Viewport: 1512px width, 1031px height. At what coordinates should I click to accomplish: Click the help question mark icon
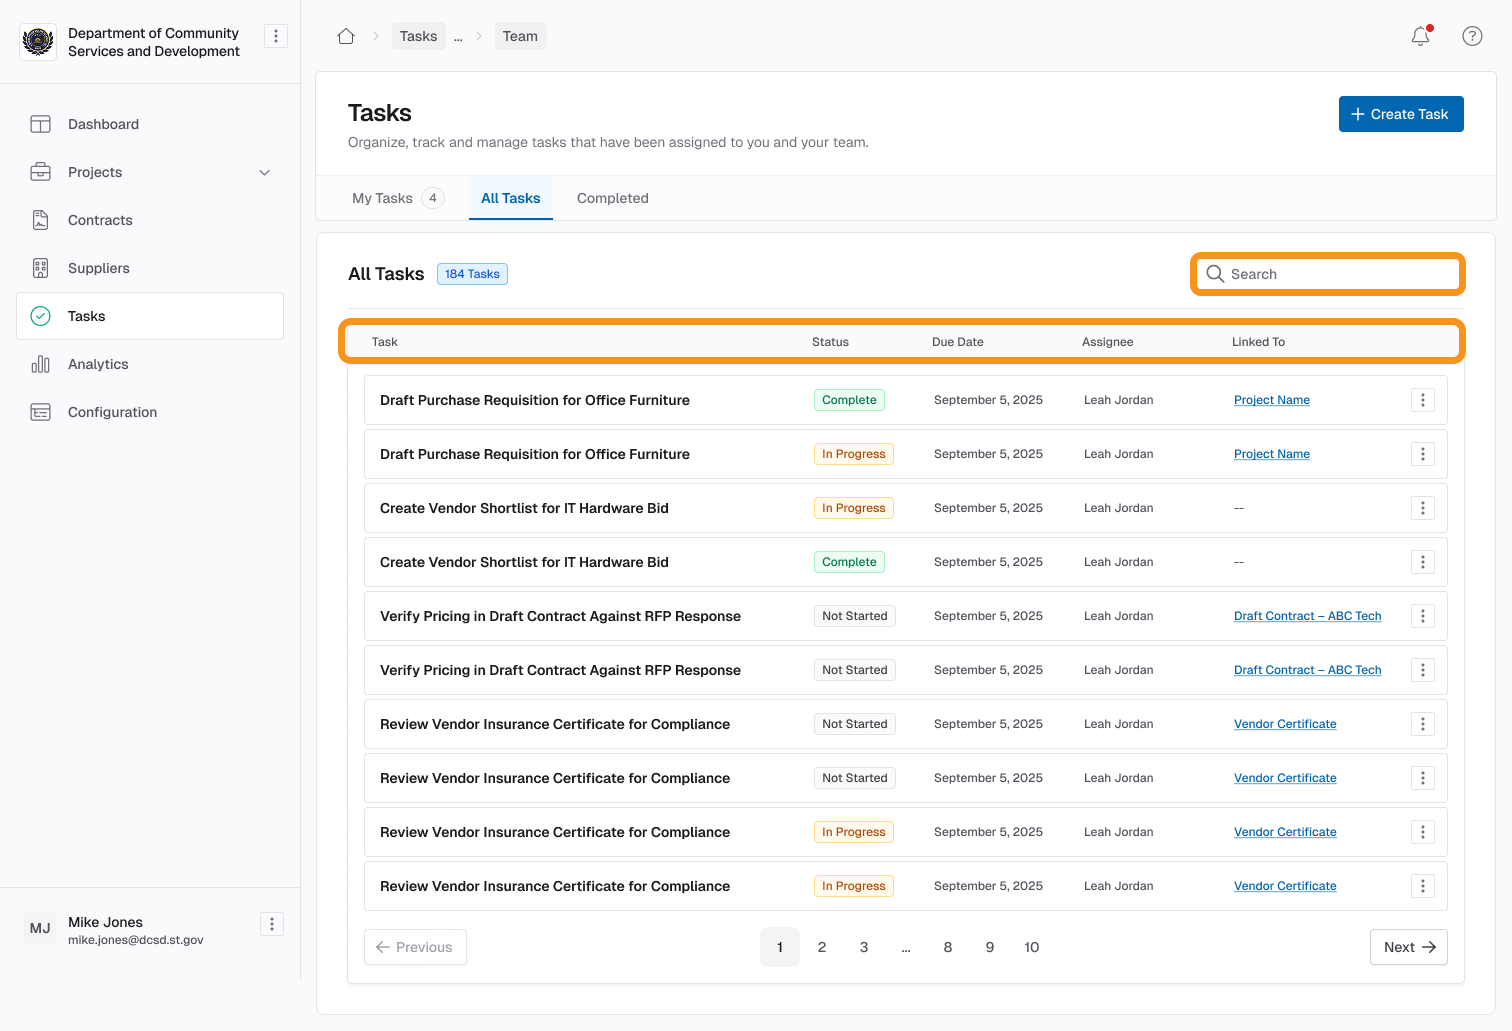click(1472, 36)
